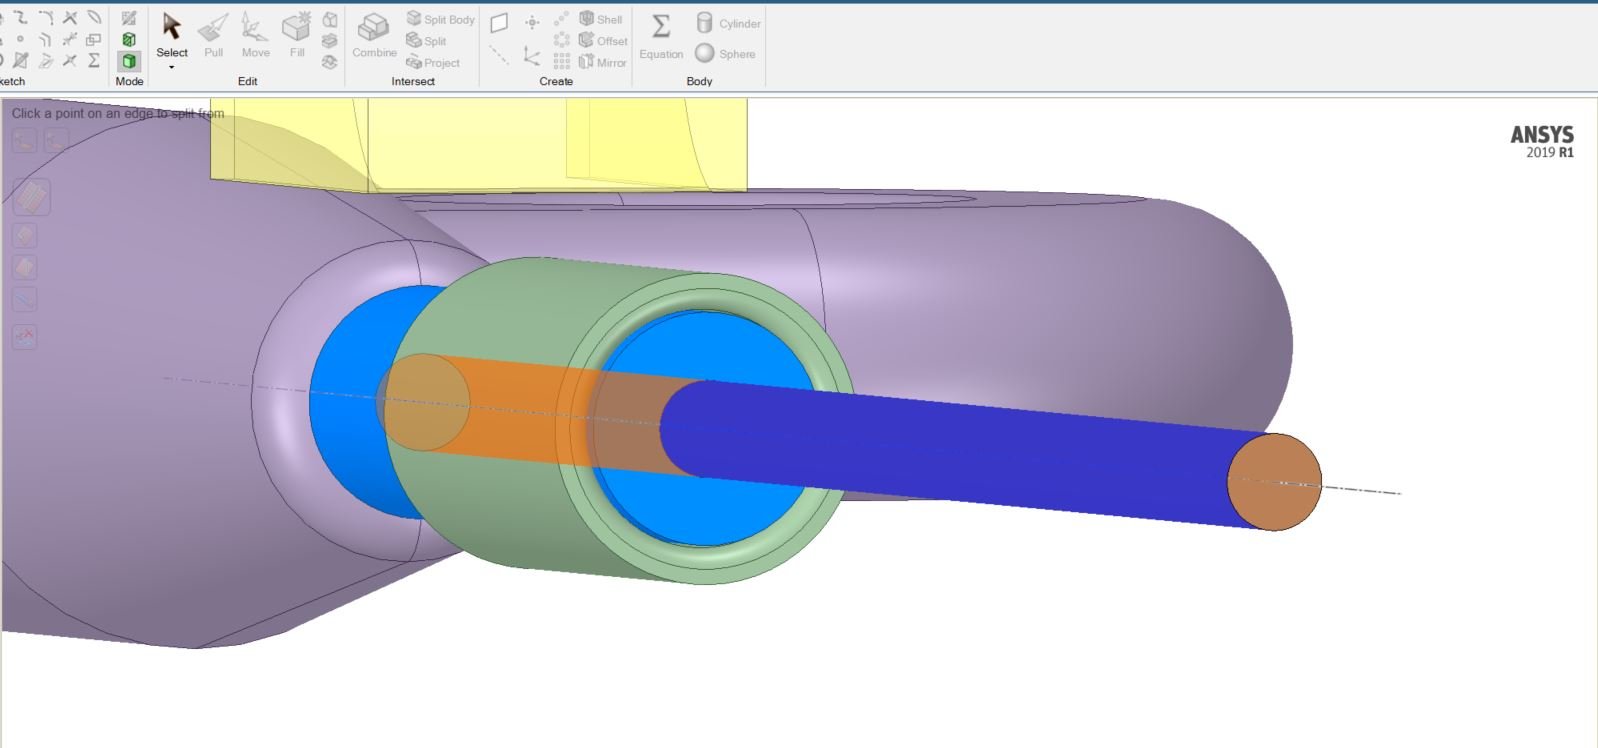
Task: Click the Combine tool
Action: click(x=374, y=35)
